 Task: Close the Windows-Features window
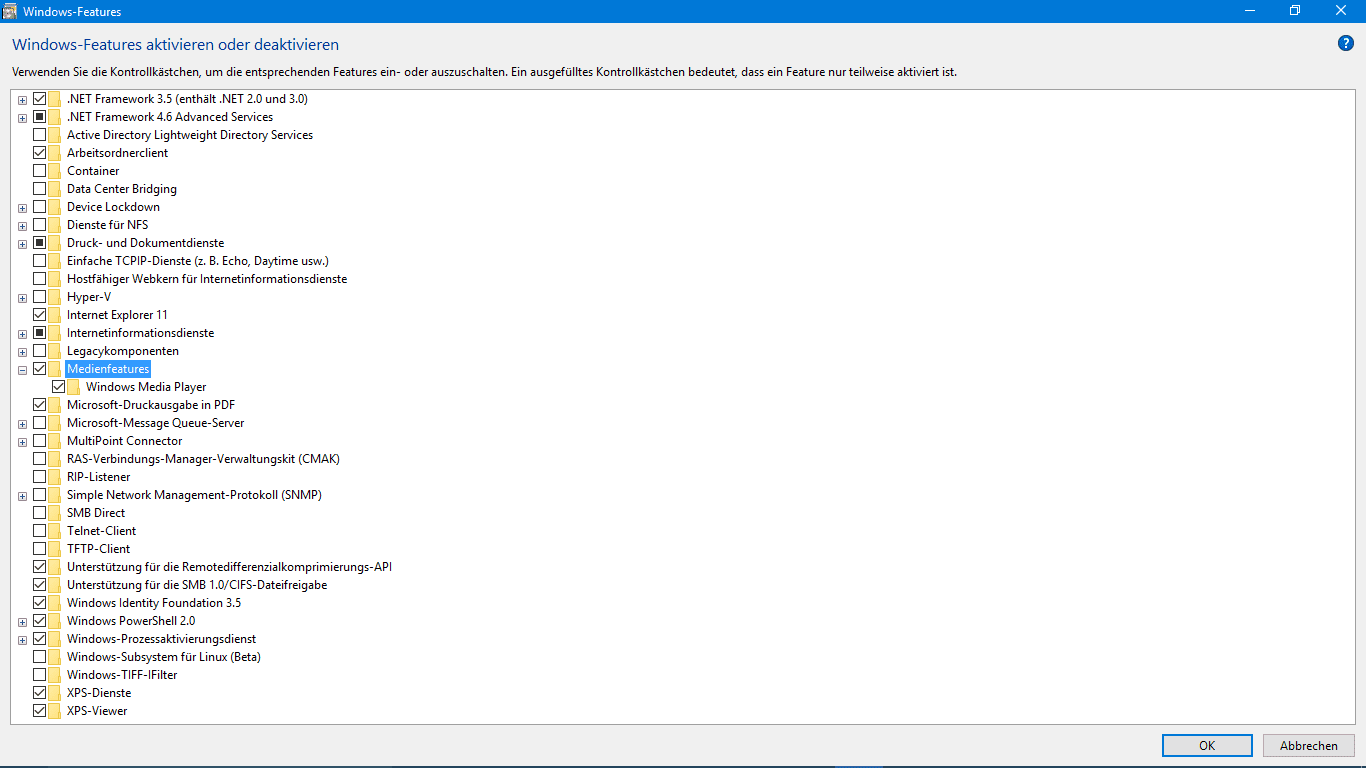[1342, 10]
